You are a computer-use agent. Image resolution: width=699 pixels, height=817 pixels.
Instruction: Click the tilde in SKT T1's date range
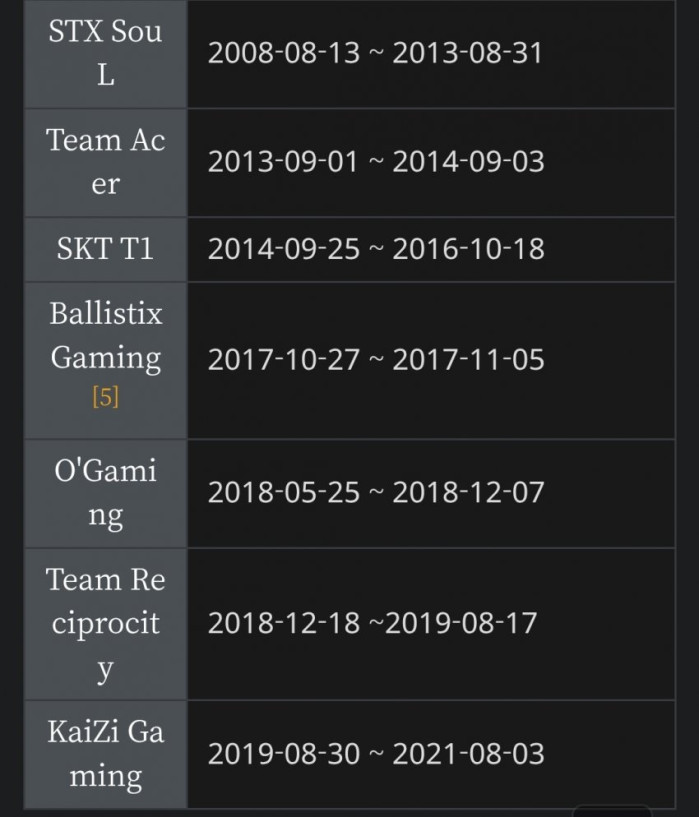376,250
